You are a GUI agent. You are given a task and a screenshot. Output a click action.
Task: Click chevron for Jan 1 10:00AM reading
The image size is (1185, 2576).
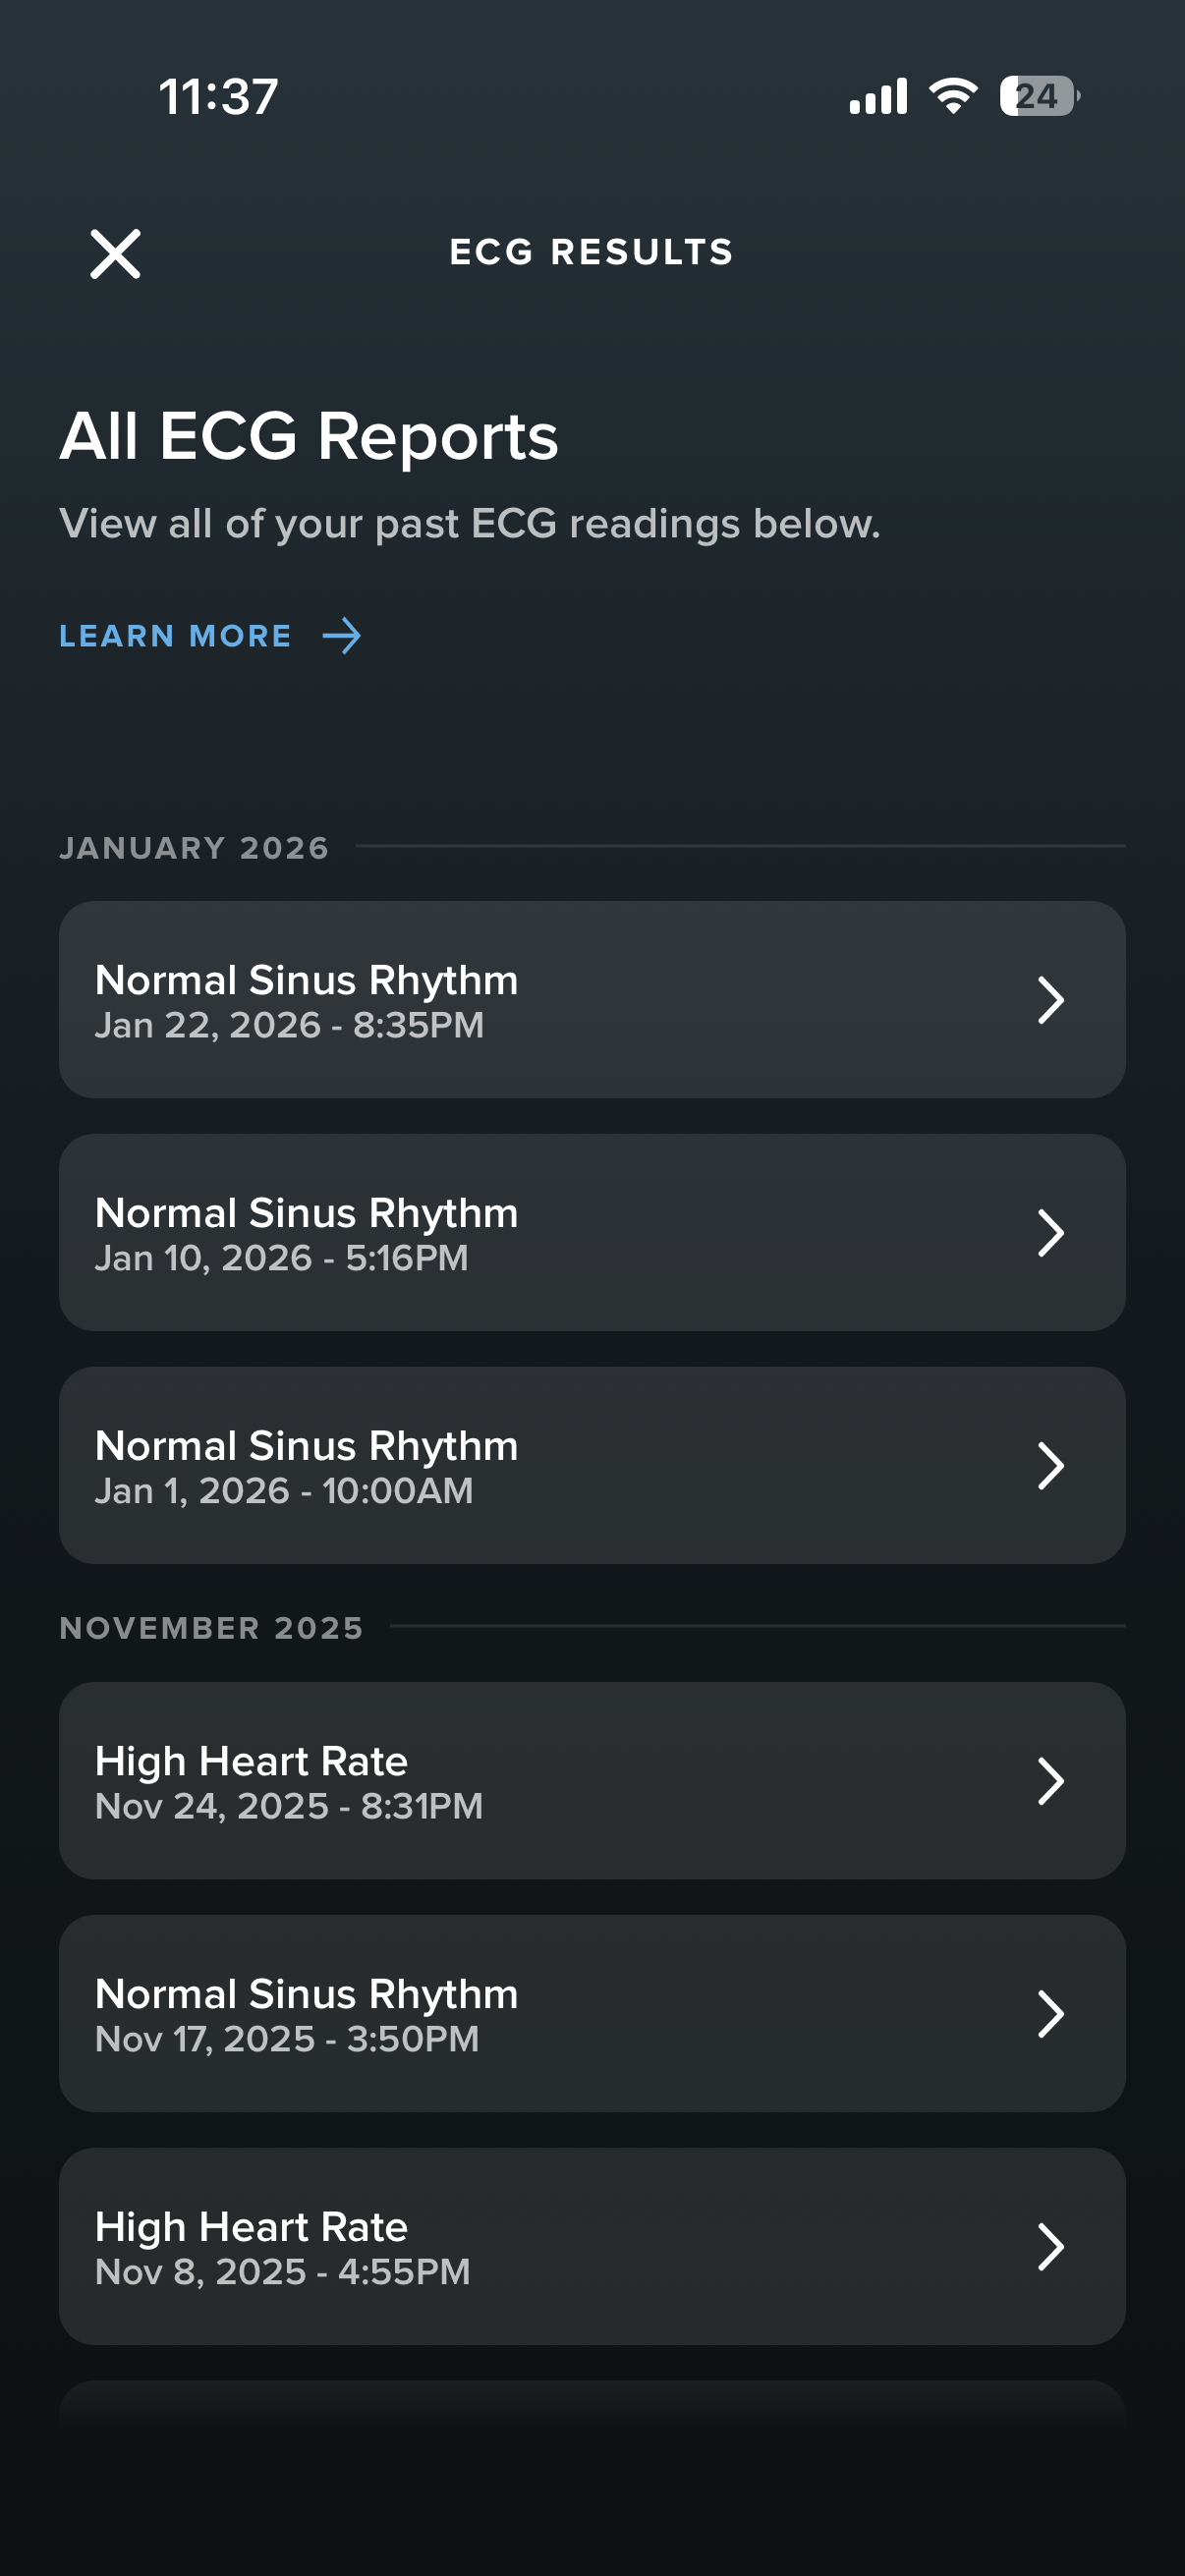1050,1466
